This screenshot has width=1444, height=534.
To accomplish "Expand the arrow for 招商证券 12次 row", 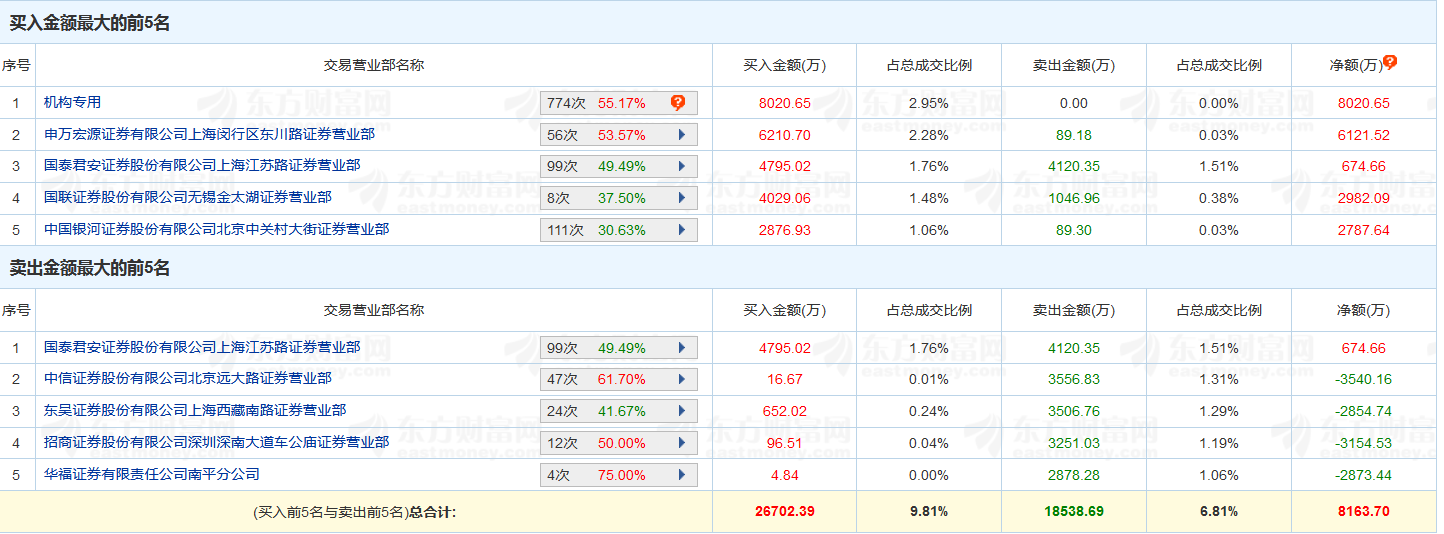I will point(681,443).
